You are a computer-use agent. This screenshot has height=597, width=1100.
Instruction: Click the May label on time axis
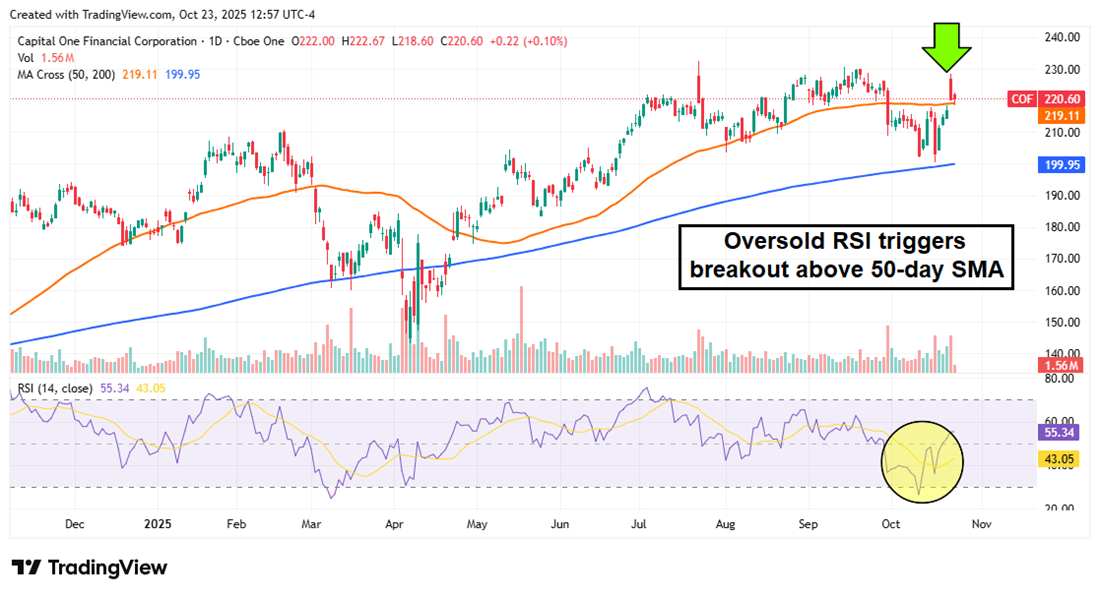coord(477,524)
